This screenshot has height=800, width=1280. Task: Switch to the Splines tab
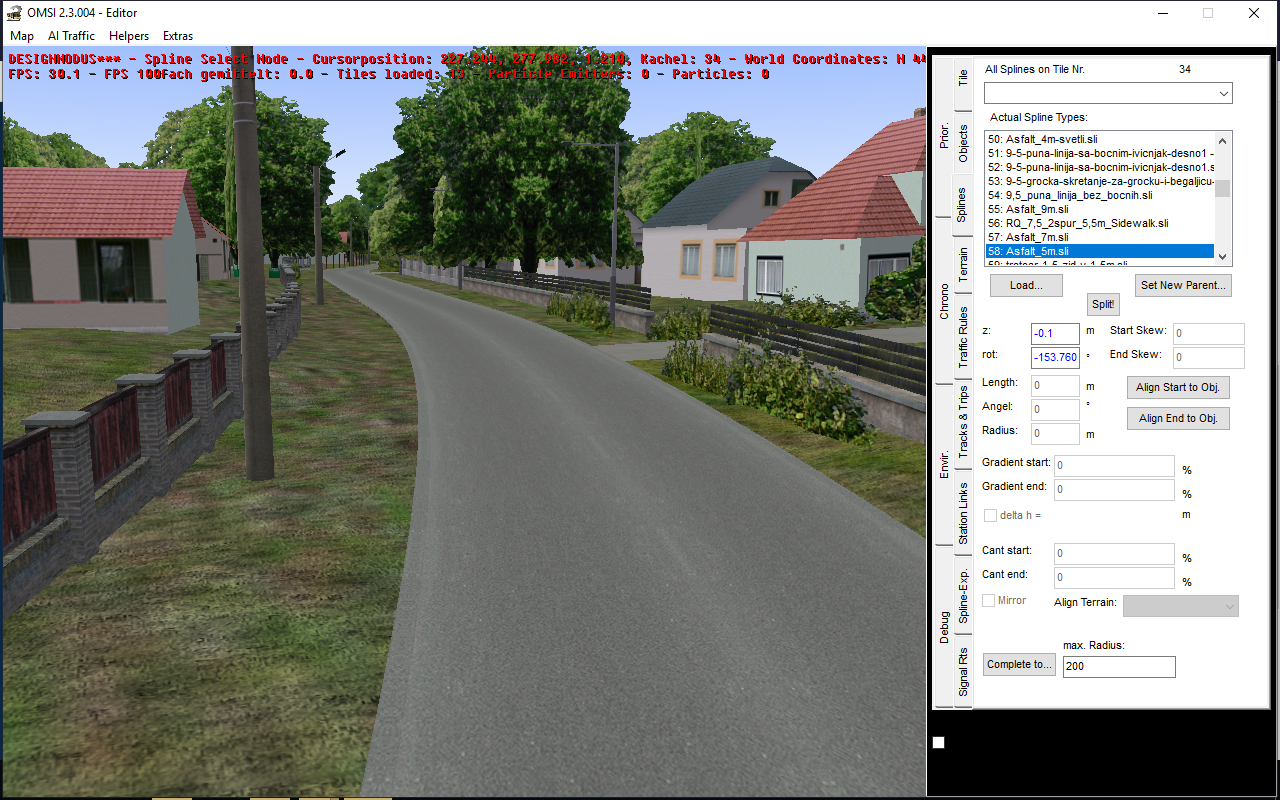pyautogui.click(x=961, y=204)
